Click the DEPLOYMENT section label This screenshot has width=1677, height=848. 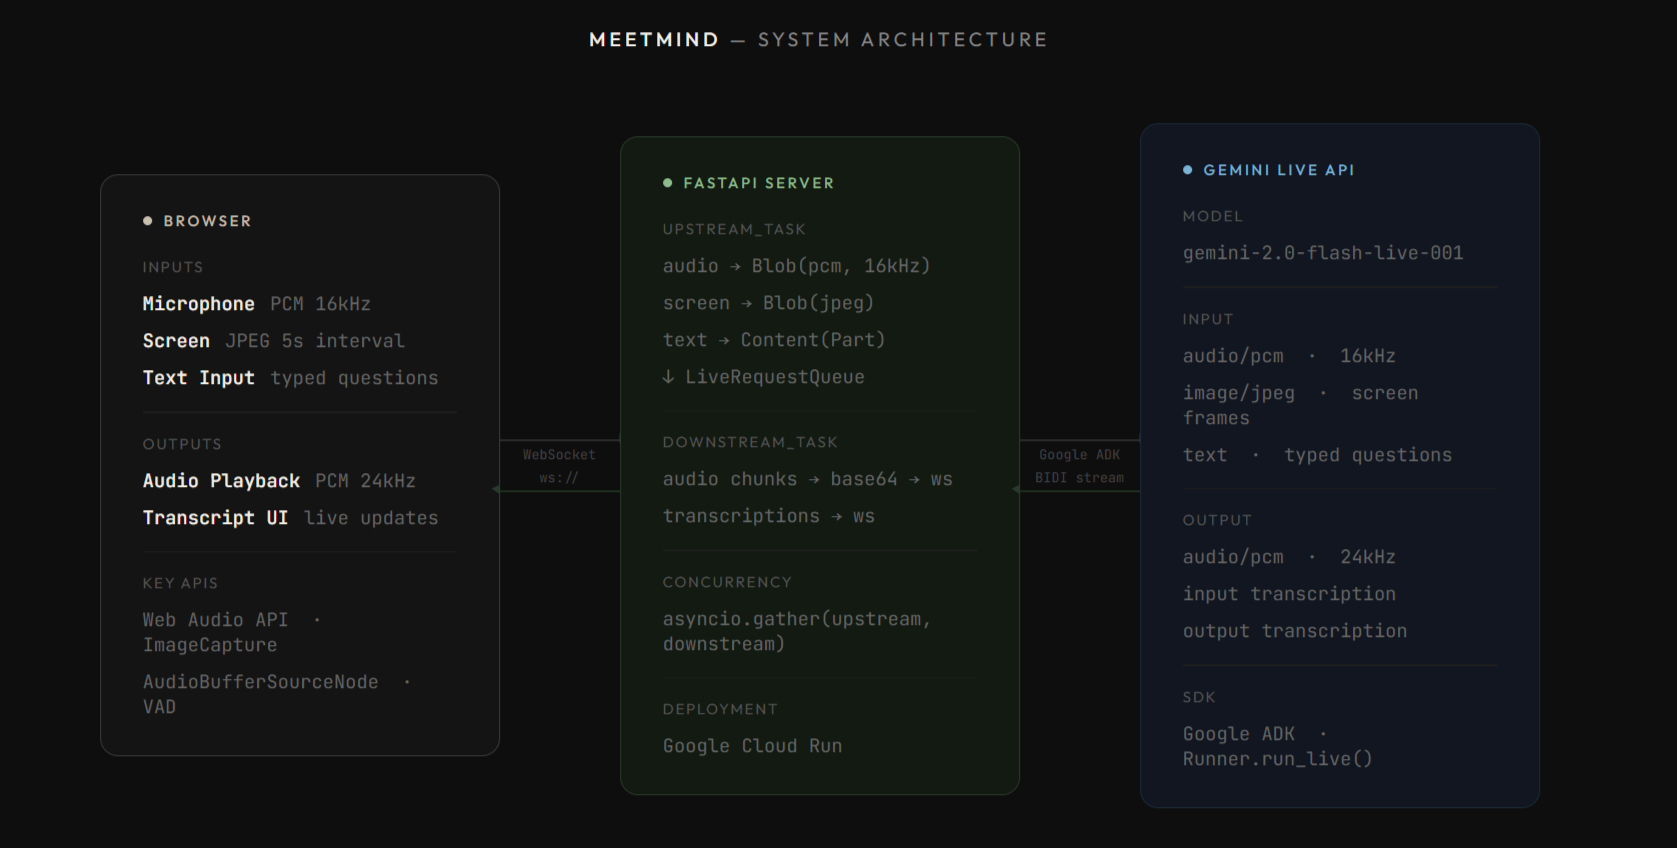tap(720, 709)
